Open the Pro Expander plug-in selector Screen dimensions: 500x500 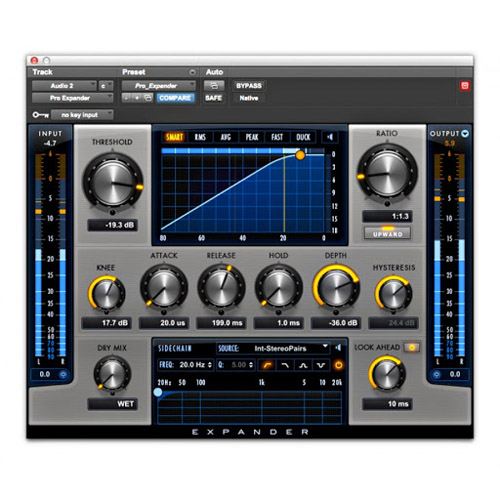(72, 98)
